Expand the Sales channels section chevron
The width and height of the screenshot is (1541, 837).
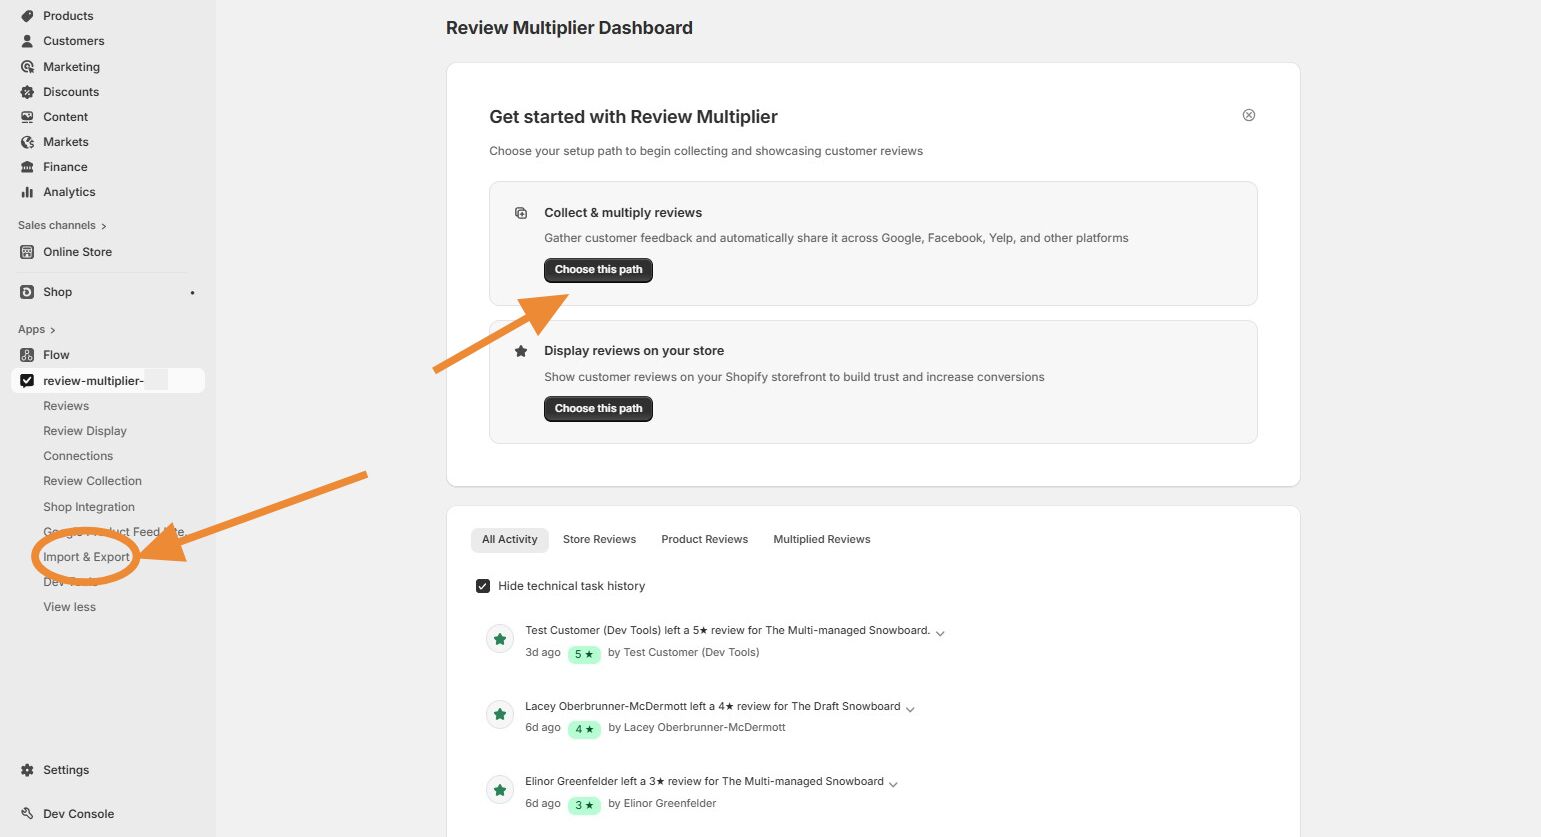pyautogui.click(x=104, y=226)
